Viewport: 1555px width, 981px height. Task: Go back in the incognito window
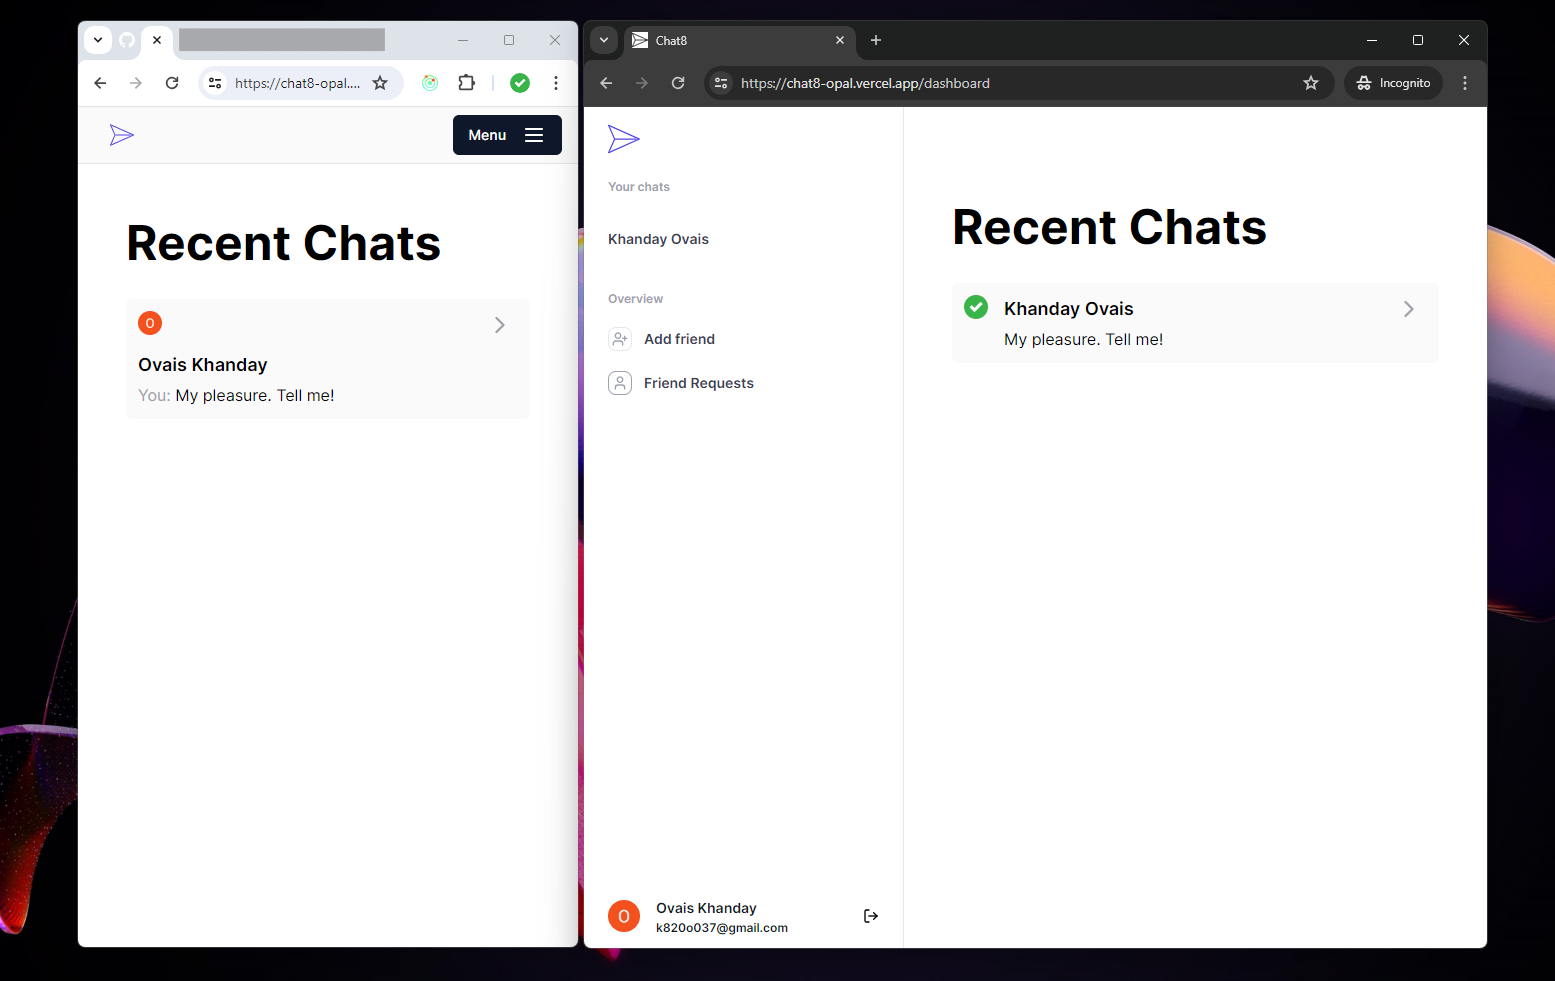pyautogui.click(x=606, y=83)
